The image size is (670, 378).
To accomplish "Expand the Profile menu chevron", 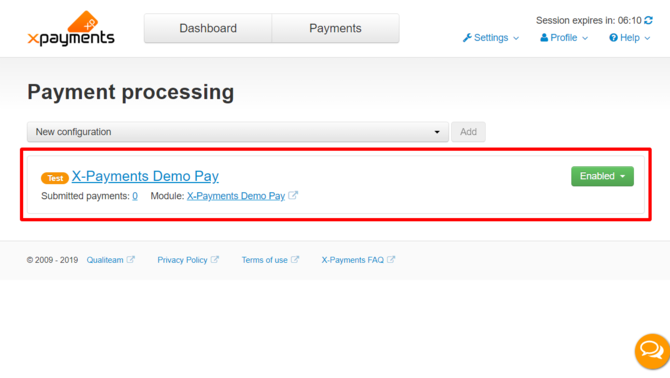I will point(585,38).
